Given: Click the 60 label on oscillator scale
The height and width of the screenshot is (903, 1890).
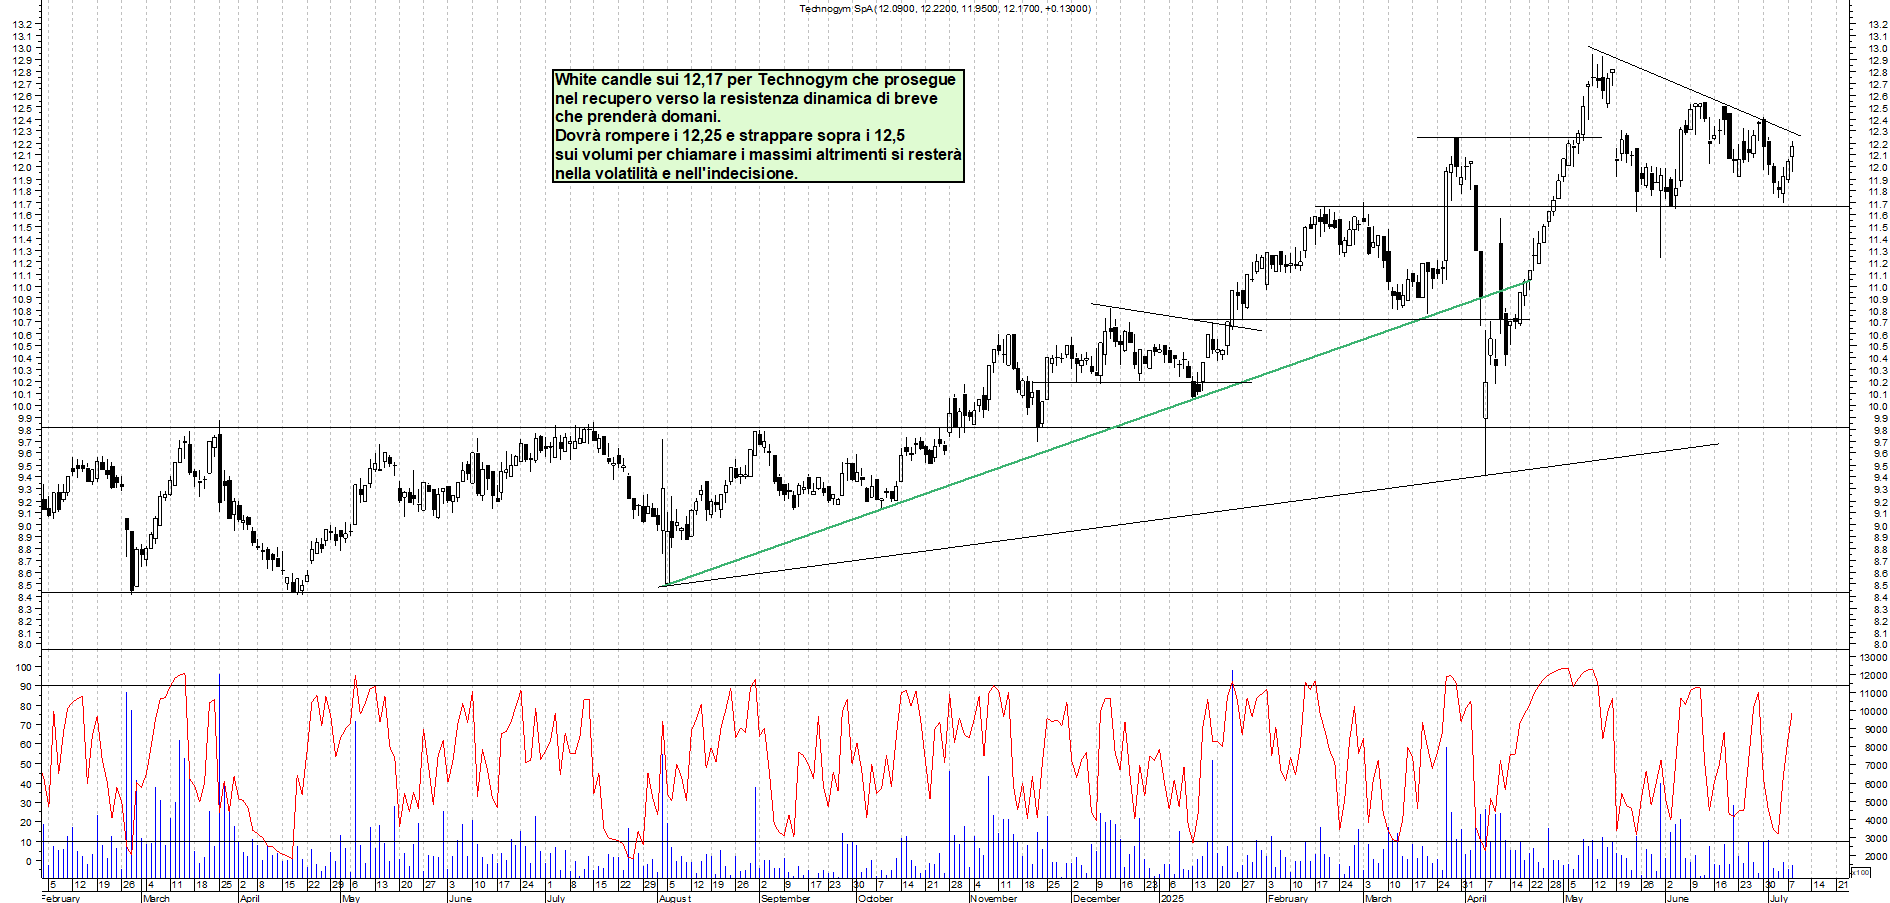Looking at the screenshot, I should tap(26, 745).
